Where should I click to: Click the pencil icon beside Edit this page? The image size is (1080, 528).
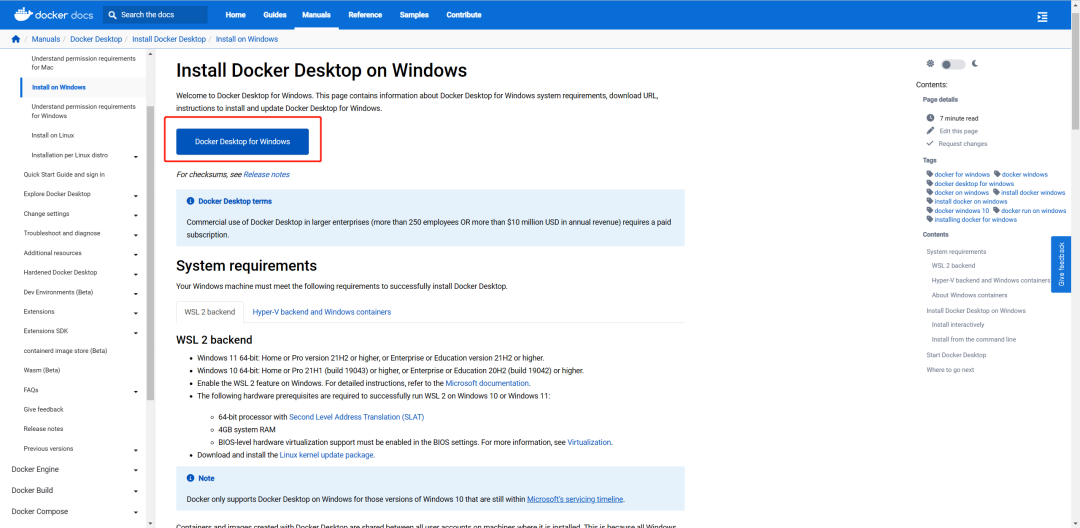[931, 131]
